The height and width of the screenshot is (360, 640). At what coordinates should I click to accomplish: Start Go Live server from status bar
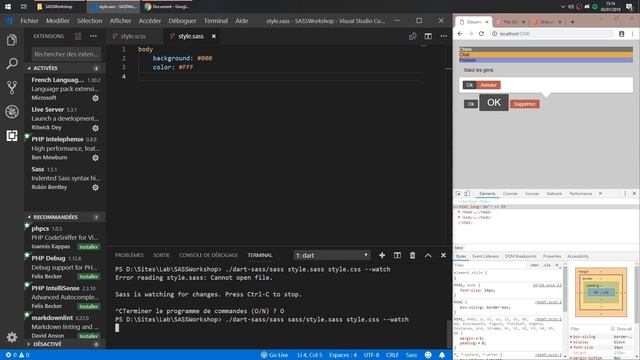tap(275, 355)
